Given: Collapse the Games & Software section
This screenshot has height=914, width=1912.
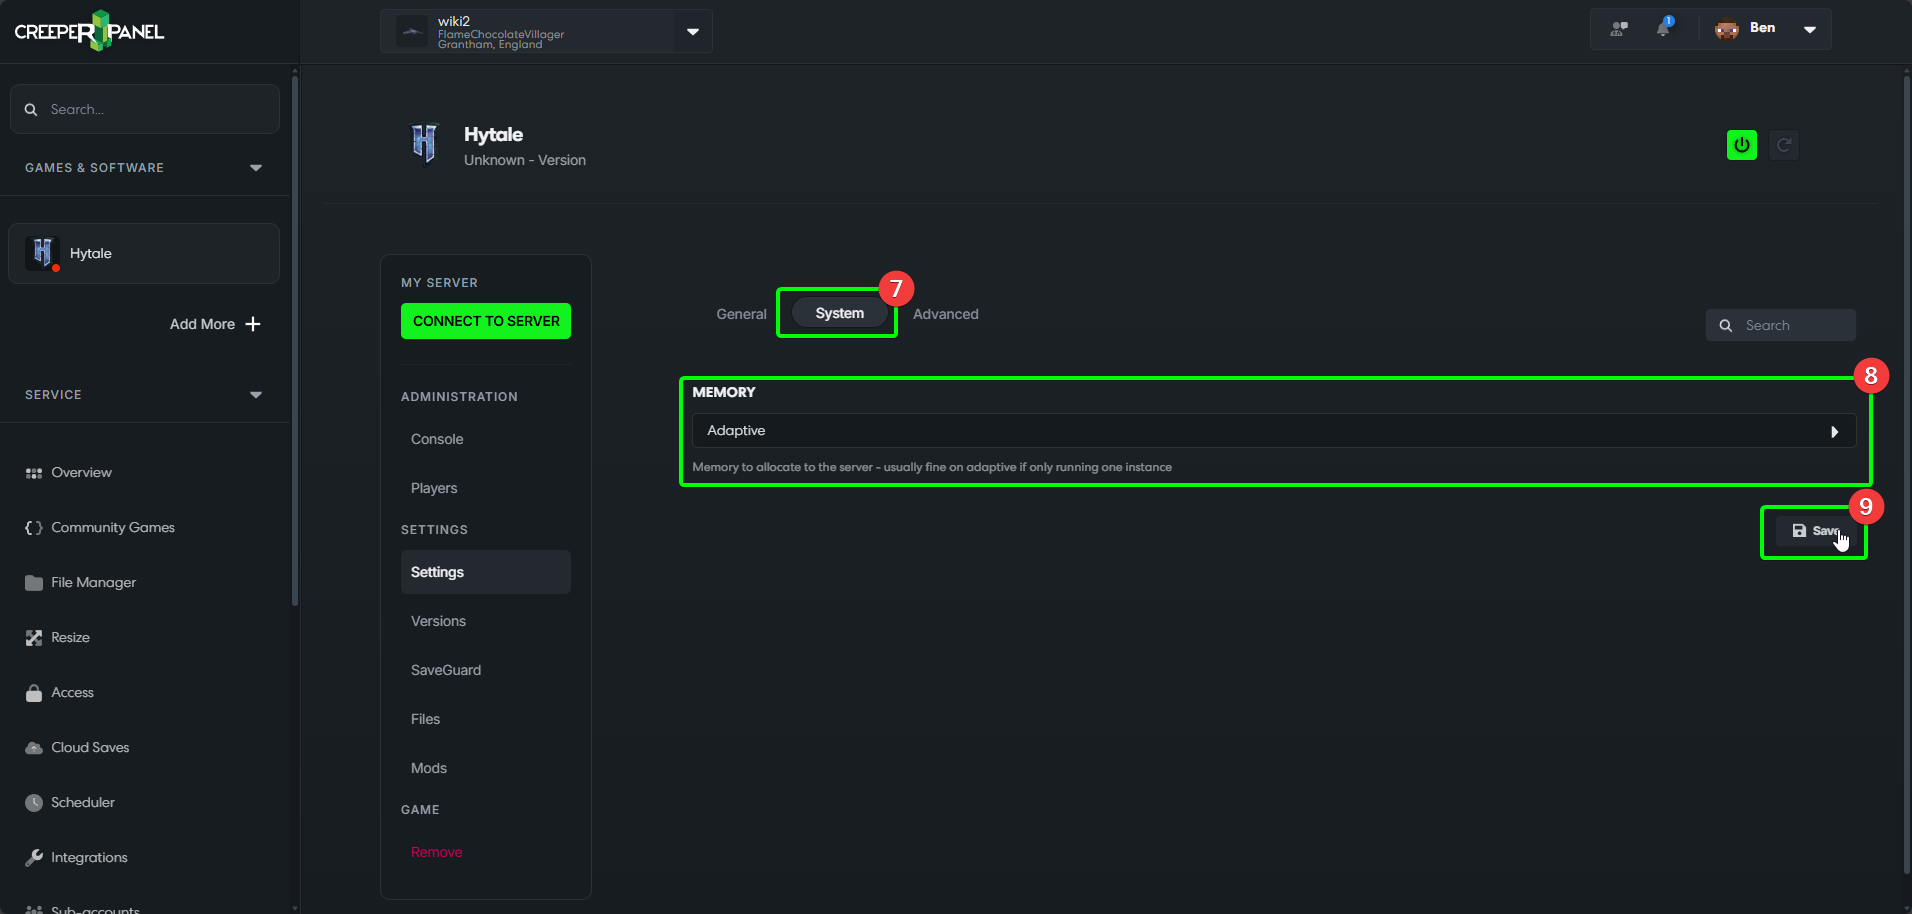Looking at the screenshot, I should click(255, 168).
